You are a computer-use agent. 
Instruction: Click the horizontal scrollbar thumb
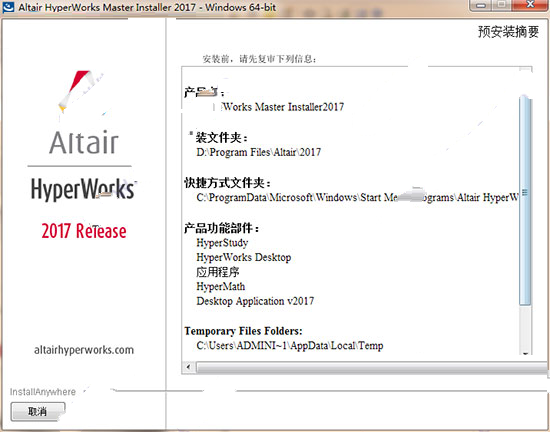coord(372,367)
